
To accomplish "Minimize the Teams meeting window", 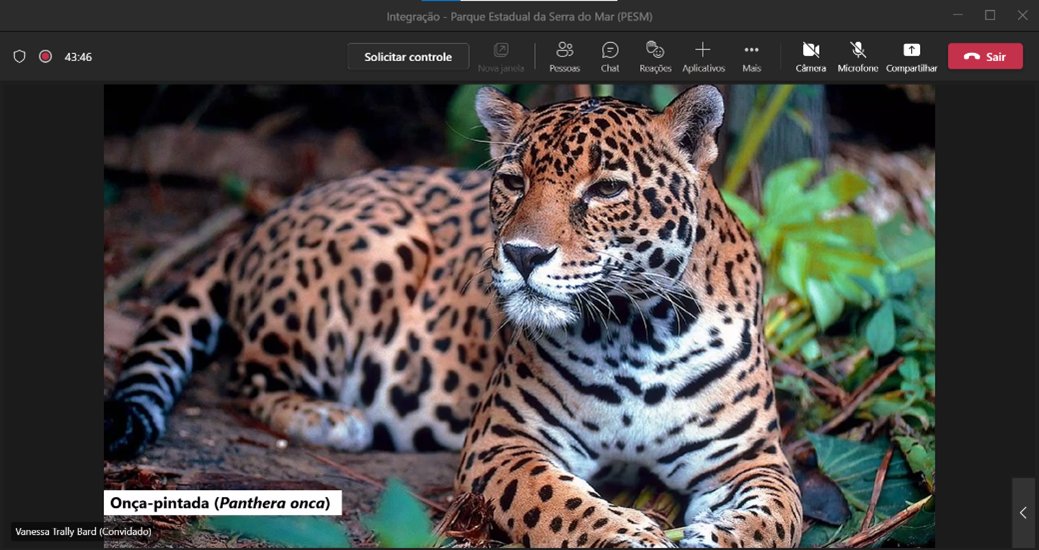I will point(958,15).
